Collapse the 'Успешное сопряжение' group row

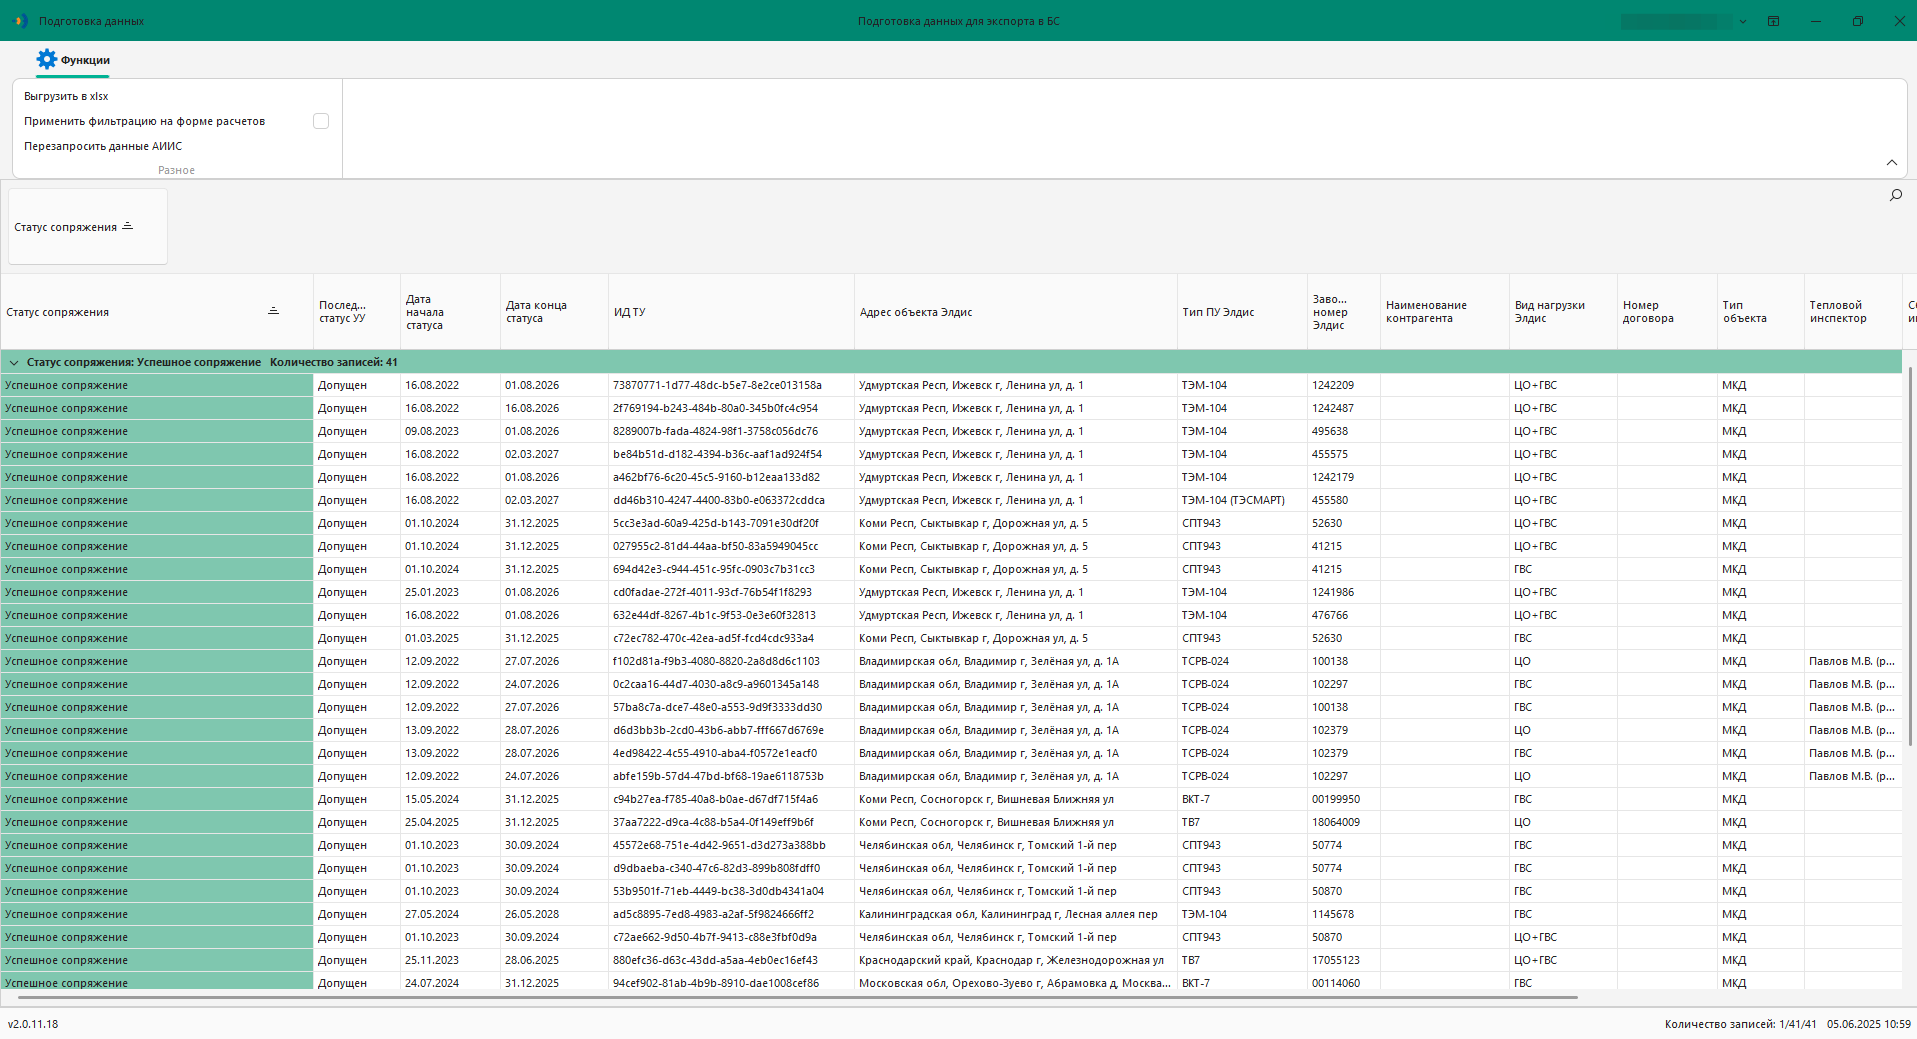14,363
